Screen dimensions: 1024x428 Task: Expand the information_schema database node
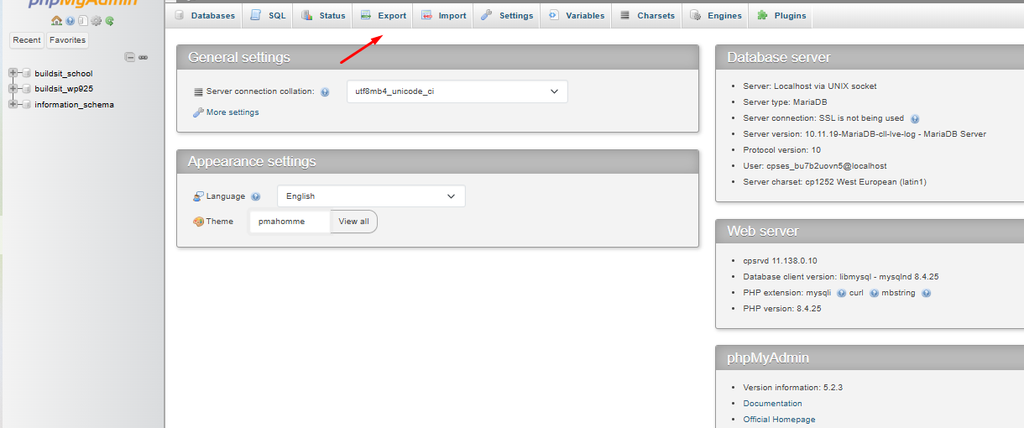pyautogui.click(x=12, y=104)
